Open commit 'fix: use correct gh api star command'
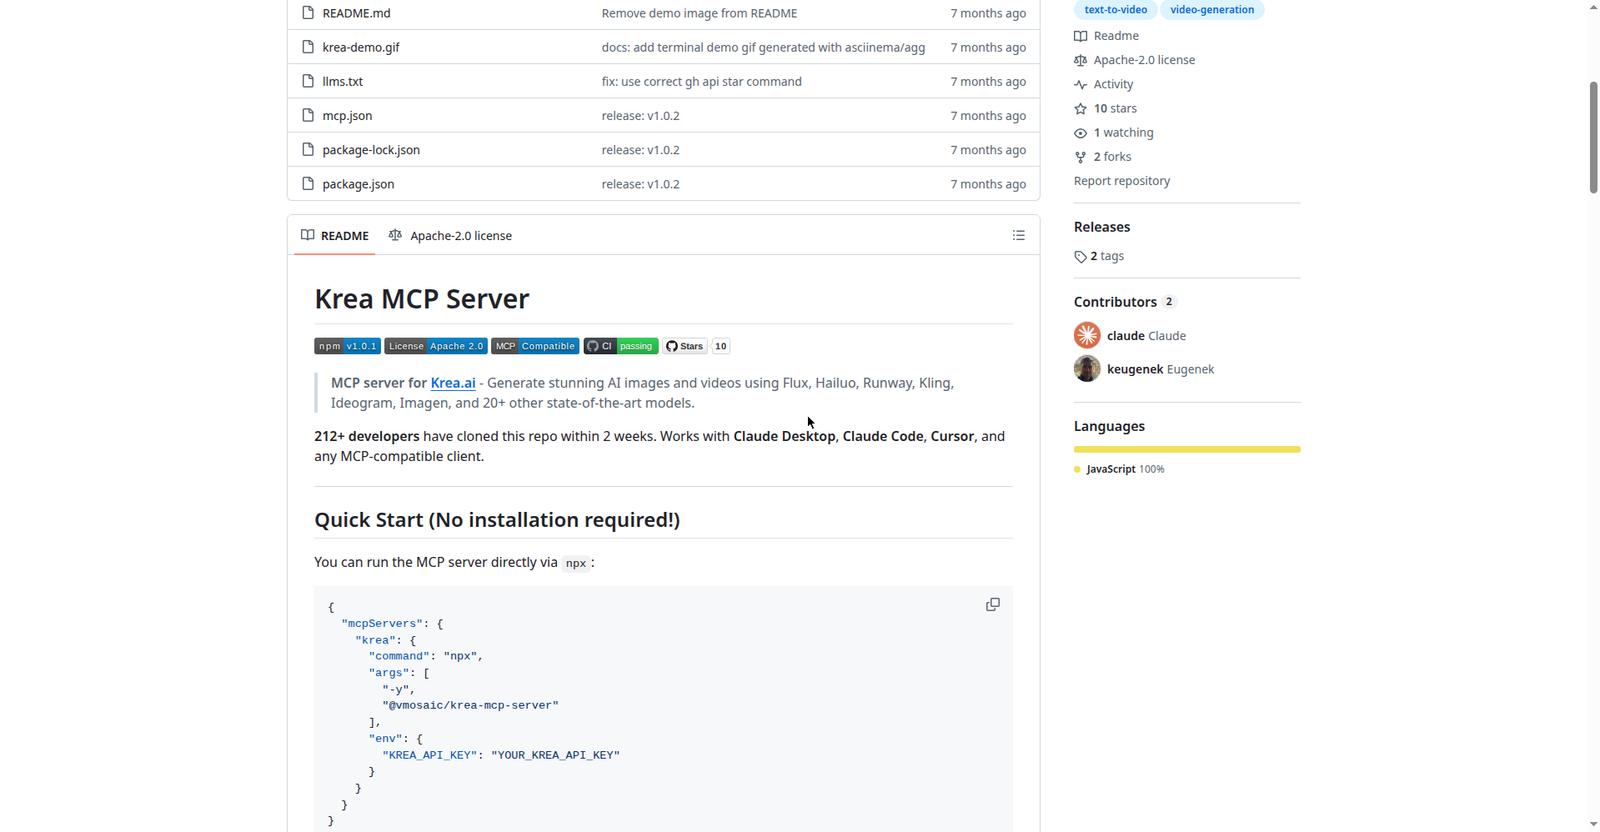The width and height of the screenshot is (1600, 832). pyautogui.click(x=701, y=81)
